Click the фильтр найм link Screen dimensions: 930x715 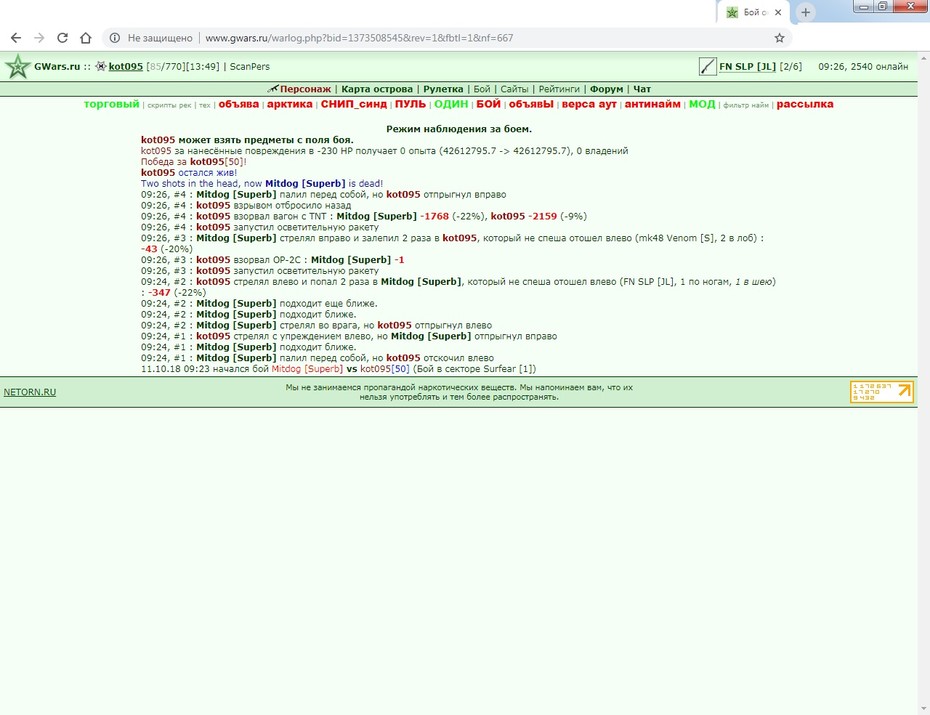tap(746, 105)
